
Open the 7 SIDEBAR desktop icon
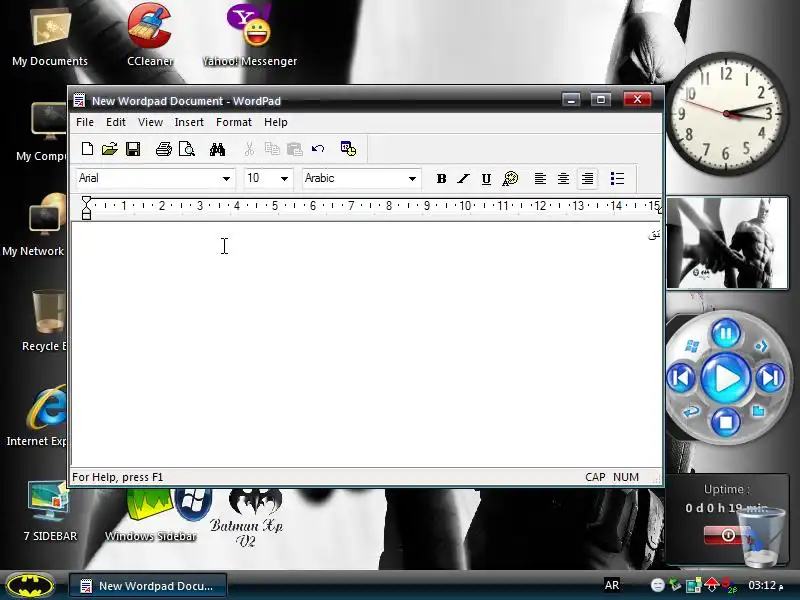[x=50, y=511]
